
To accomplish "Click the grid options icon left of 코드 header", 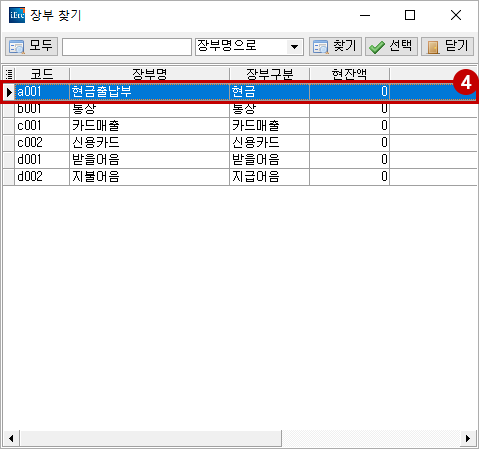I will [9, 74].
